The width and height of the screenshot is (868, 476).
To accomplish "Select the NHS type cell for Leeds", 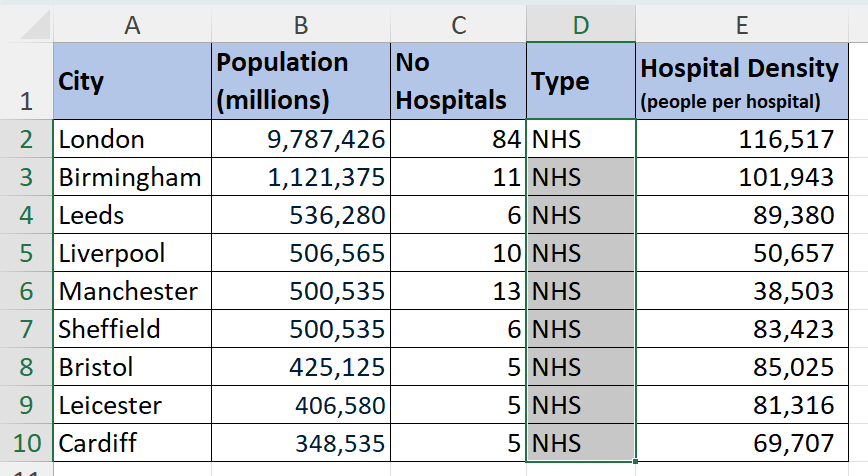I will click(581, 216).
